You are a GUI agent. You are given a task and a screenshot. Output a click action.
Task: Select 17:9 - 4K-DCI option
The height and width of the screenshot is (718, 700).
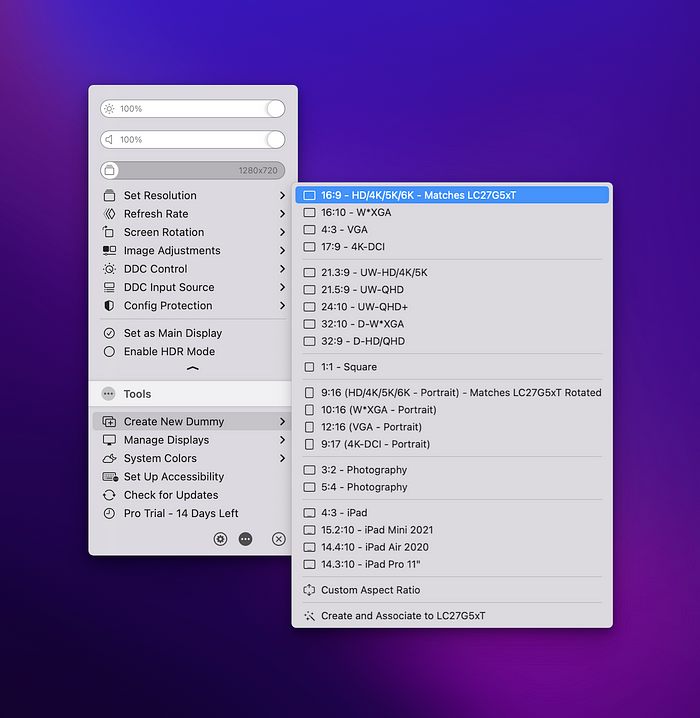tap(452, 247)
